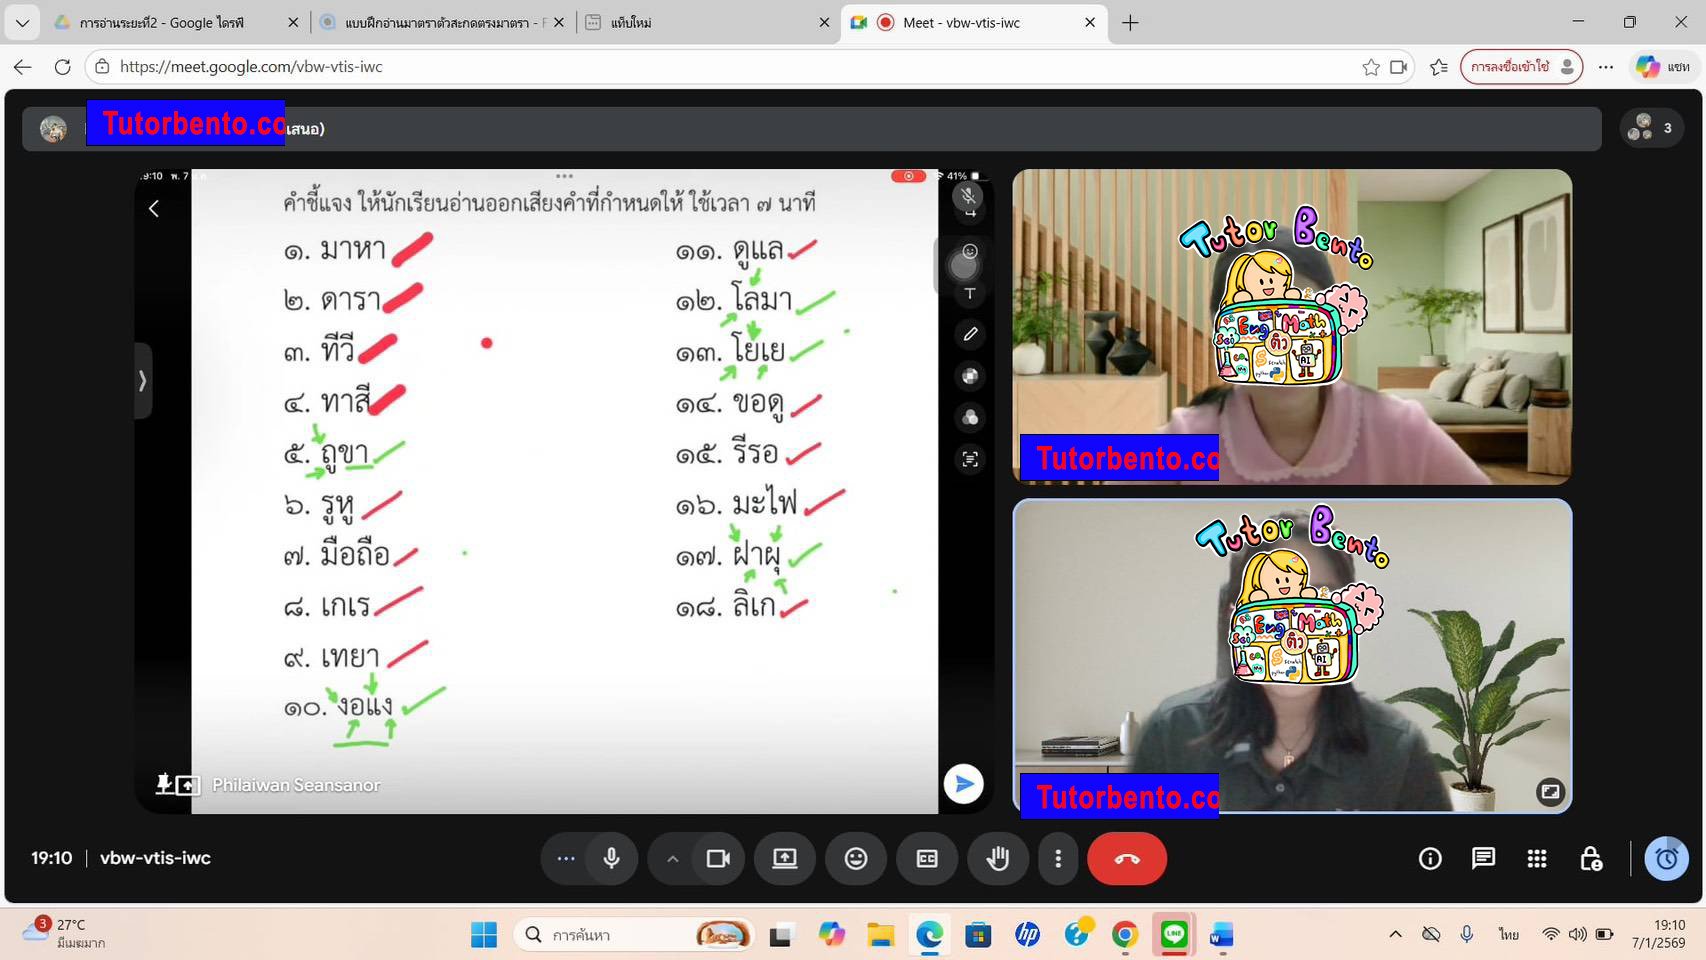Image resolution: width=1706 pixels, height=960 pixels.
Task: Leave the call with red hang-up button
Action: point(1126,858)
